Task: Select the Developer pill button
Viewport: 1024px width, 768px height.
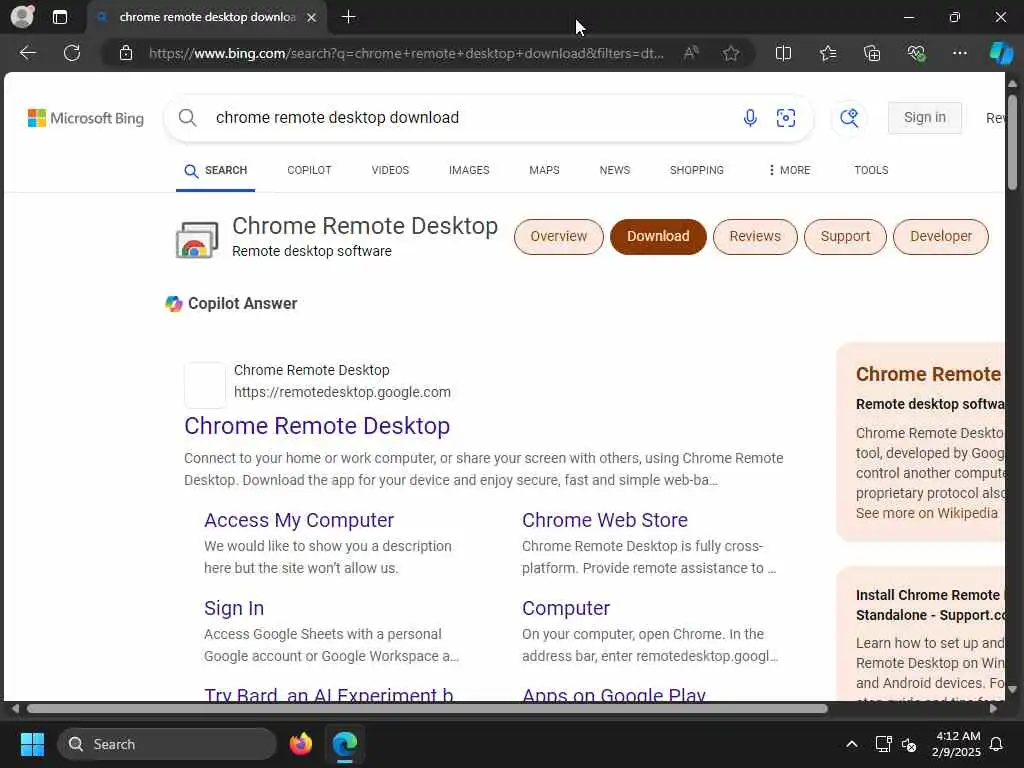Action: coord(940,236)
